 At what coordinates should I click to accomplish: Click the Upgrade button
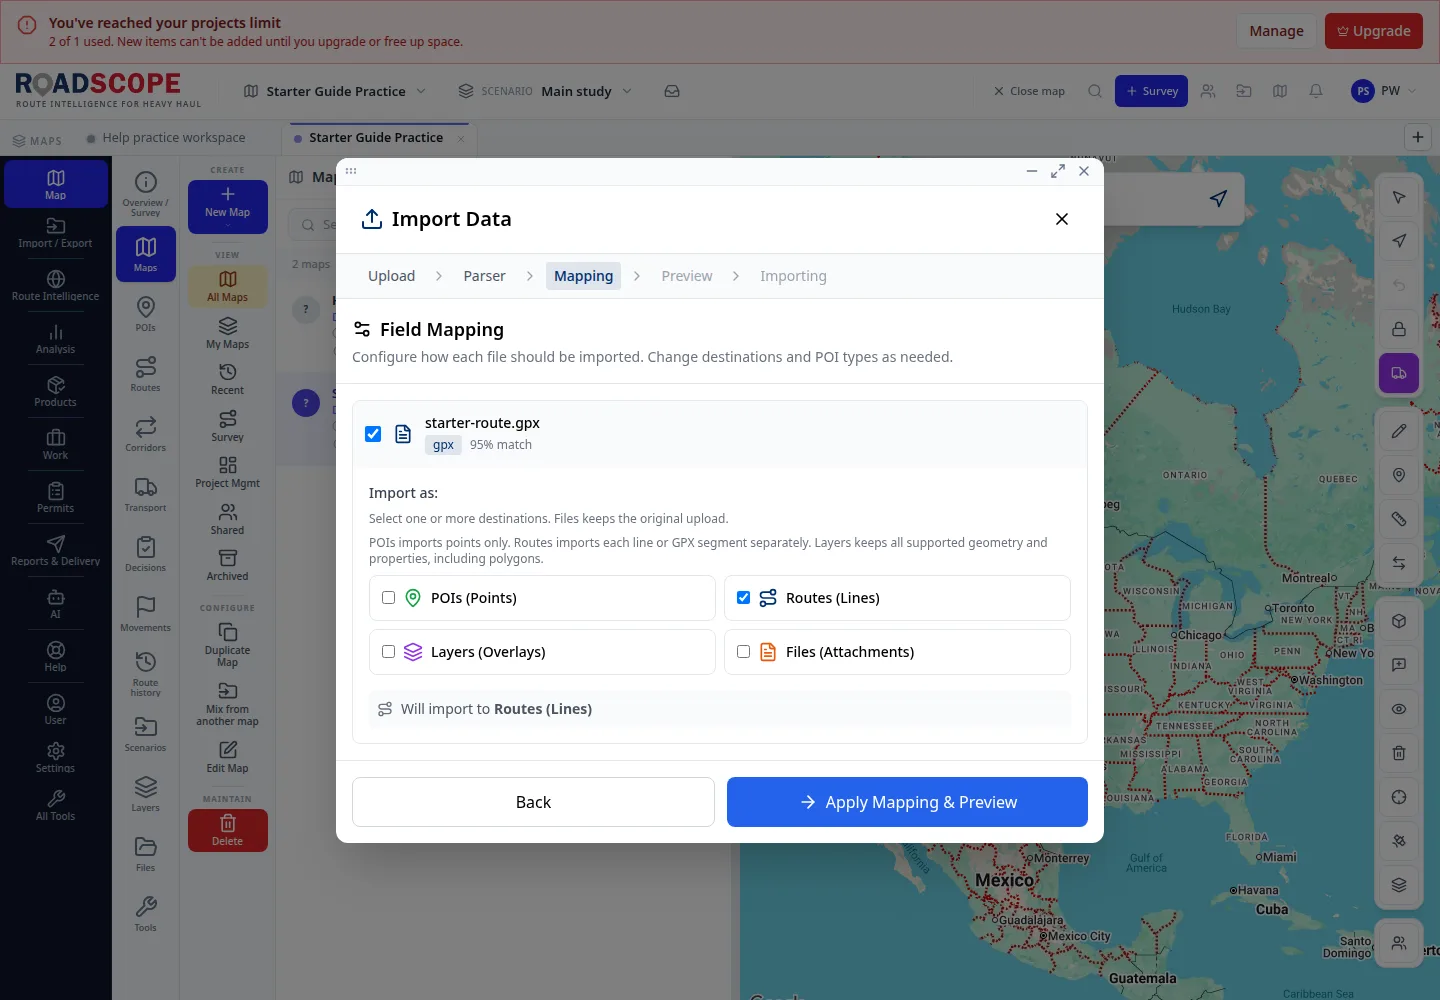pos(1374,31)
